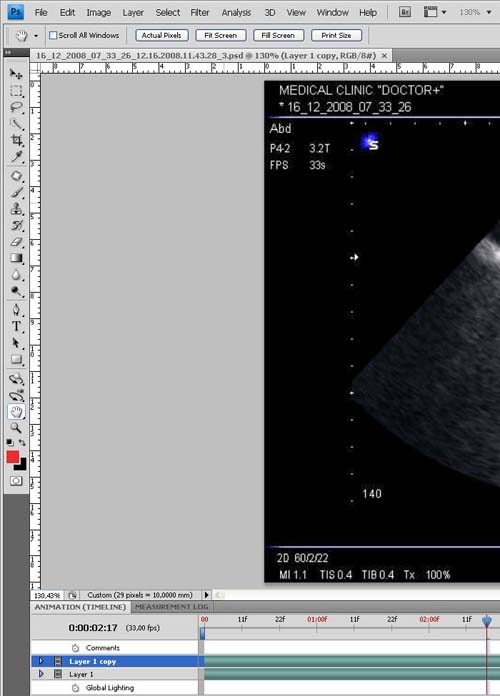Toggle Quick Mask mode
This screenshot has width=500, height=696.
coord(16,481)
